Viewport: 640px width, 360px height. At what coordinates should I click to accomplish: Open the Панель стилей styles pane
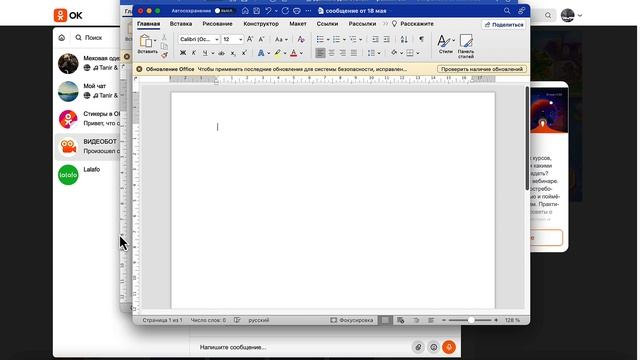coord(466,46)
